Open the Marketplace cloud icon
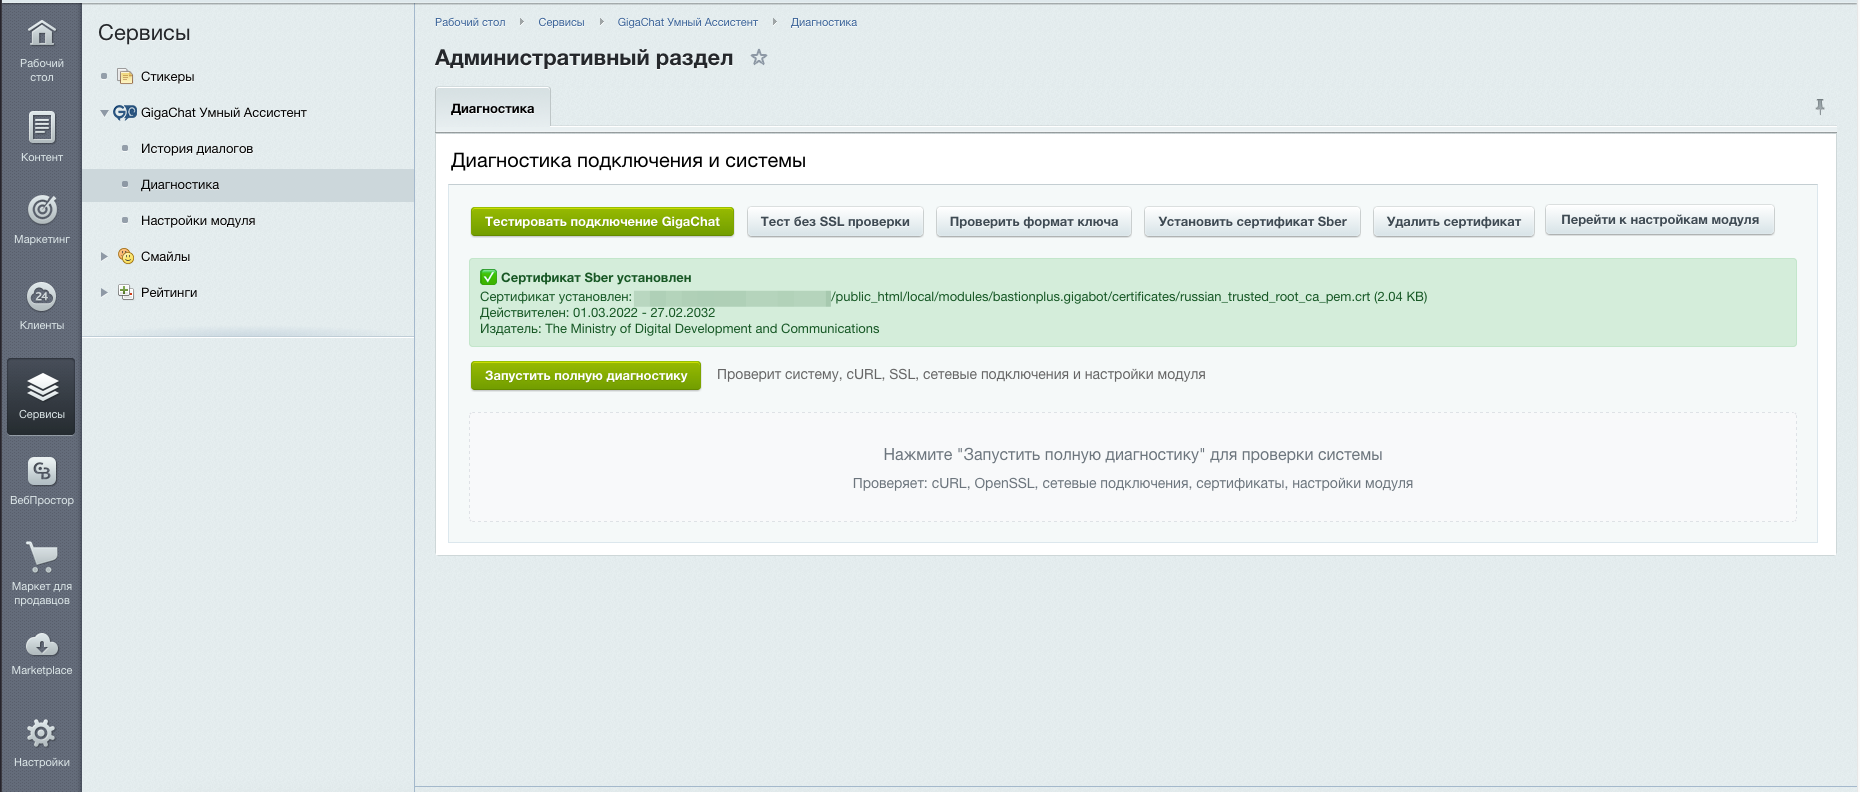The width and height of the screenshot is (1860, 792). click(x=41, y=645)
